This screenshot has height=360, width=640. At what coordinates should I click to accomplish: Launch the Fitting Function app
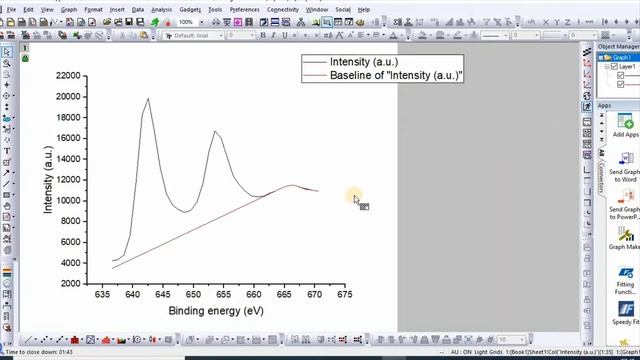[625, 280]
